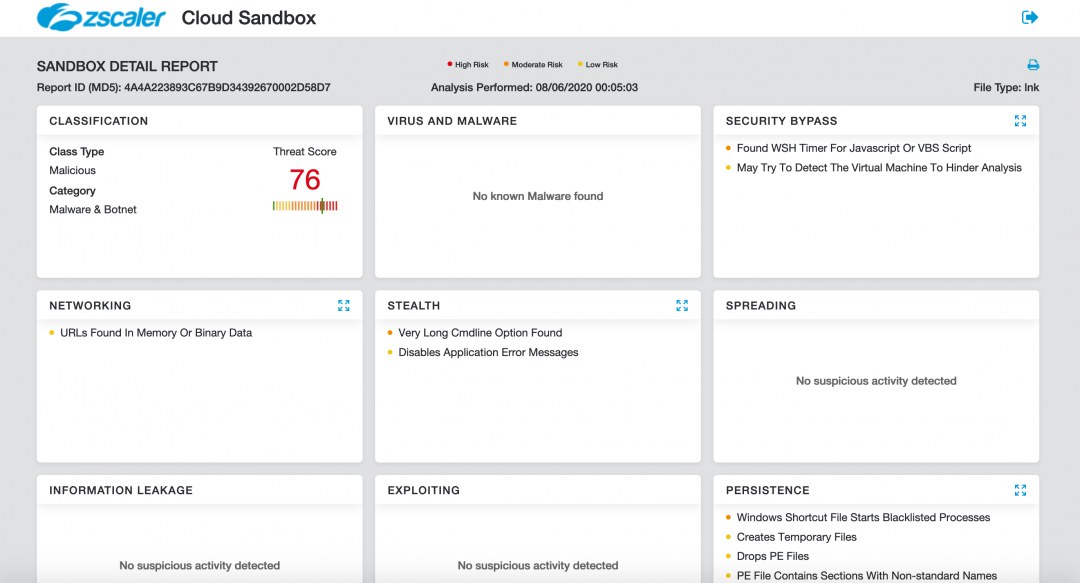Click 'Disables Application Error Messages' entry
1080x583 pixels.
coord(488,353)
